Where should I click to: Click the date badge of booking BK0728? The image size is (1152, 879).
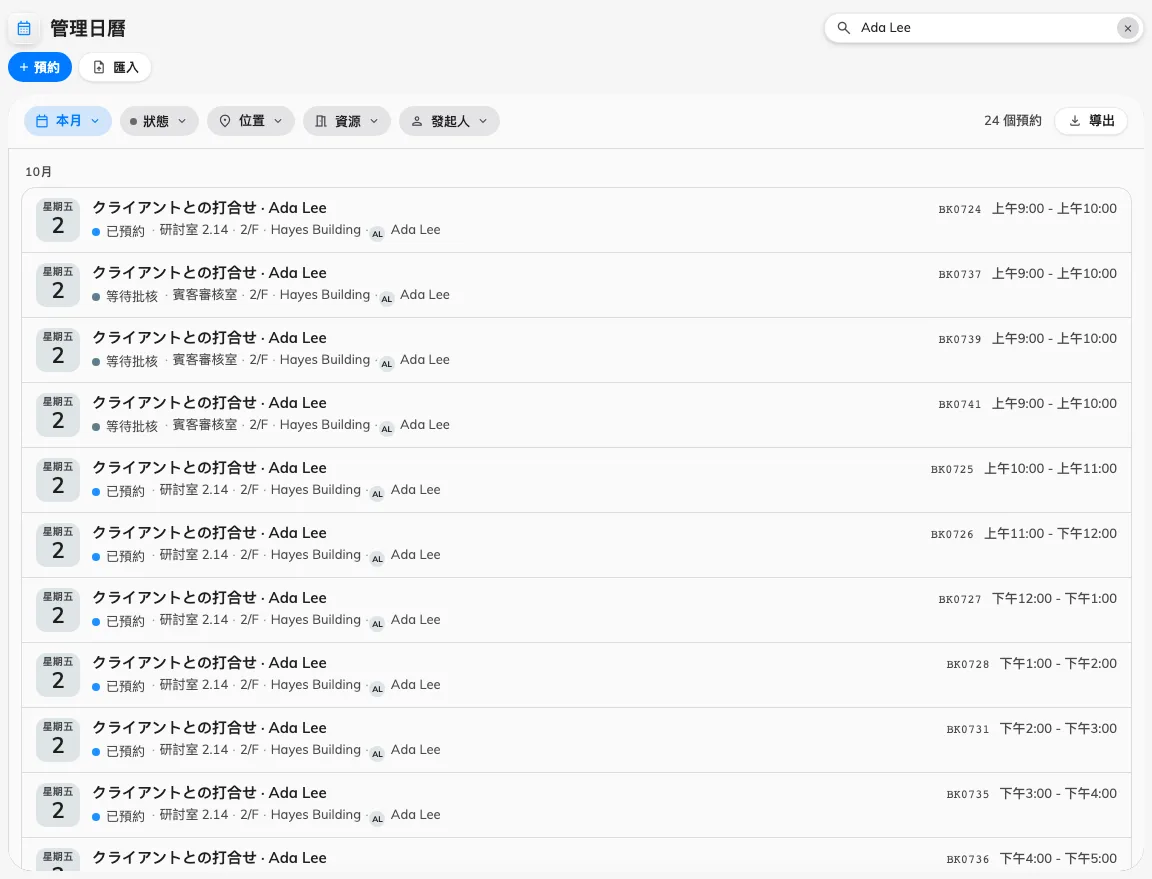coord(58,675)
